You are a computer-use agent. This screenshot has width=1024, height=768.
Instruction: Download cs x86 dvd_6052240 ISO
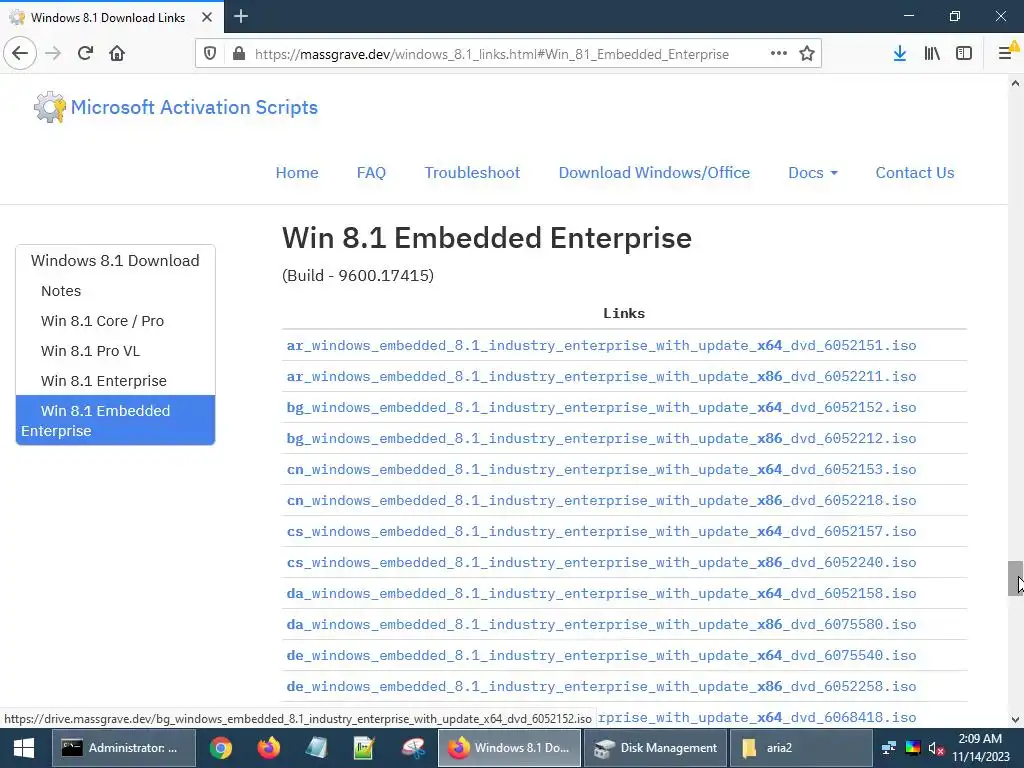tap(601, 562)
